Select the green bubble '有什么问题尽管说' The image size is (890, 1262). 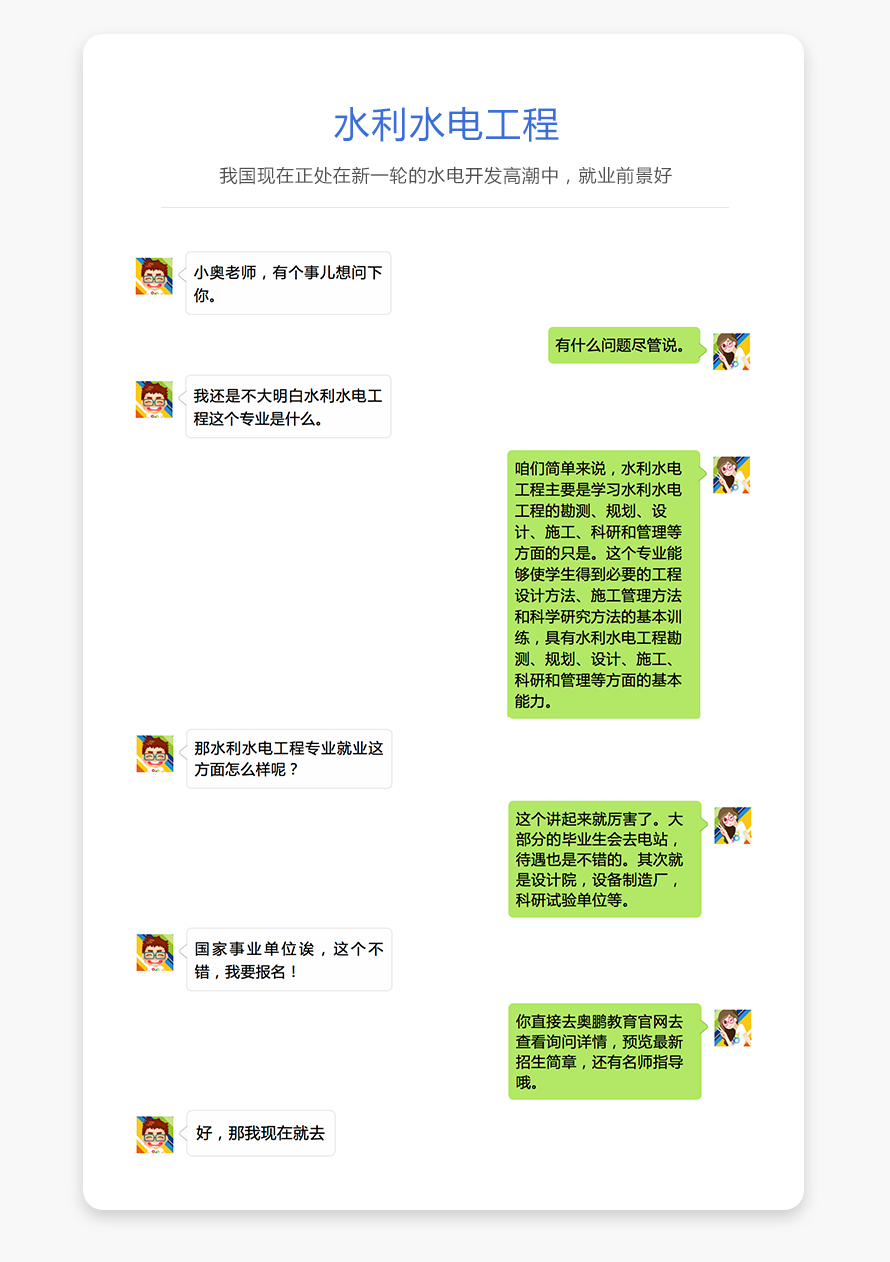click(624, 345)
